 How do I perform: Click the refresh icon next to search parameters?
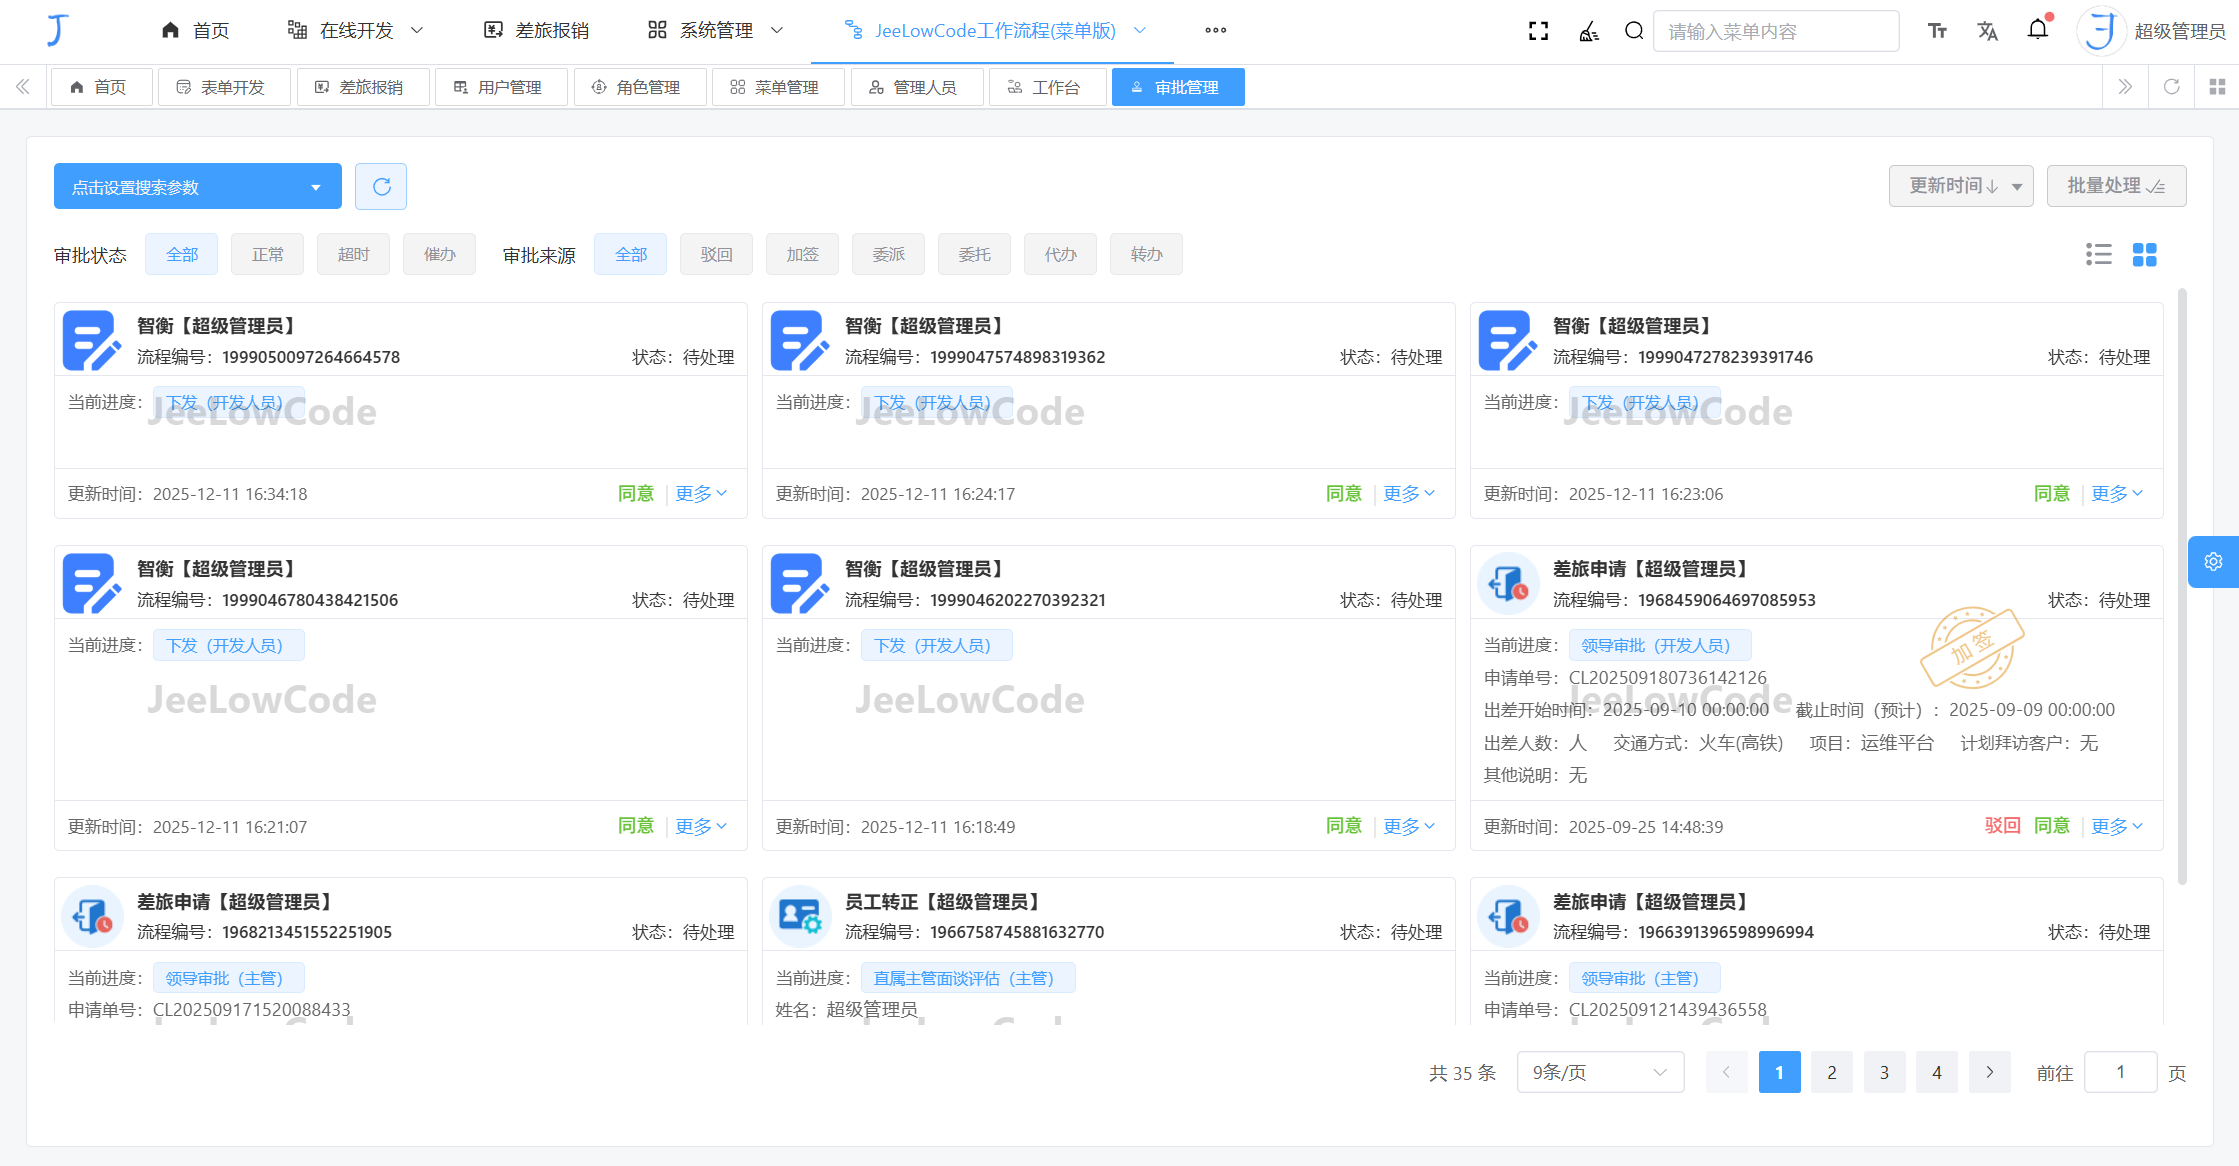point(381,186)
